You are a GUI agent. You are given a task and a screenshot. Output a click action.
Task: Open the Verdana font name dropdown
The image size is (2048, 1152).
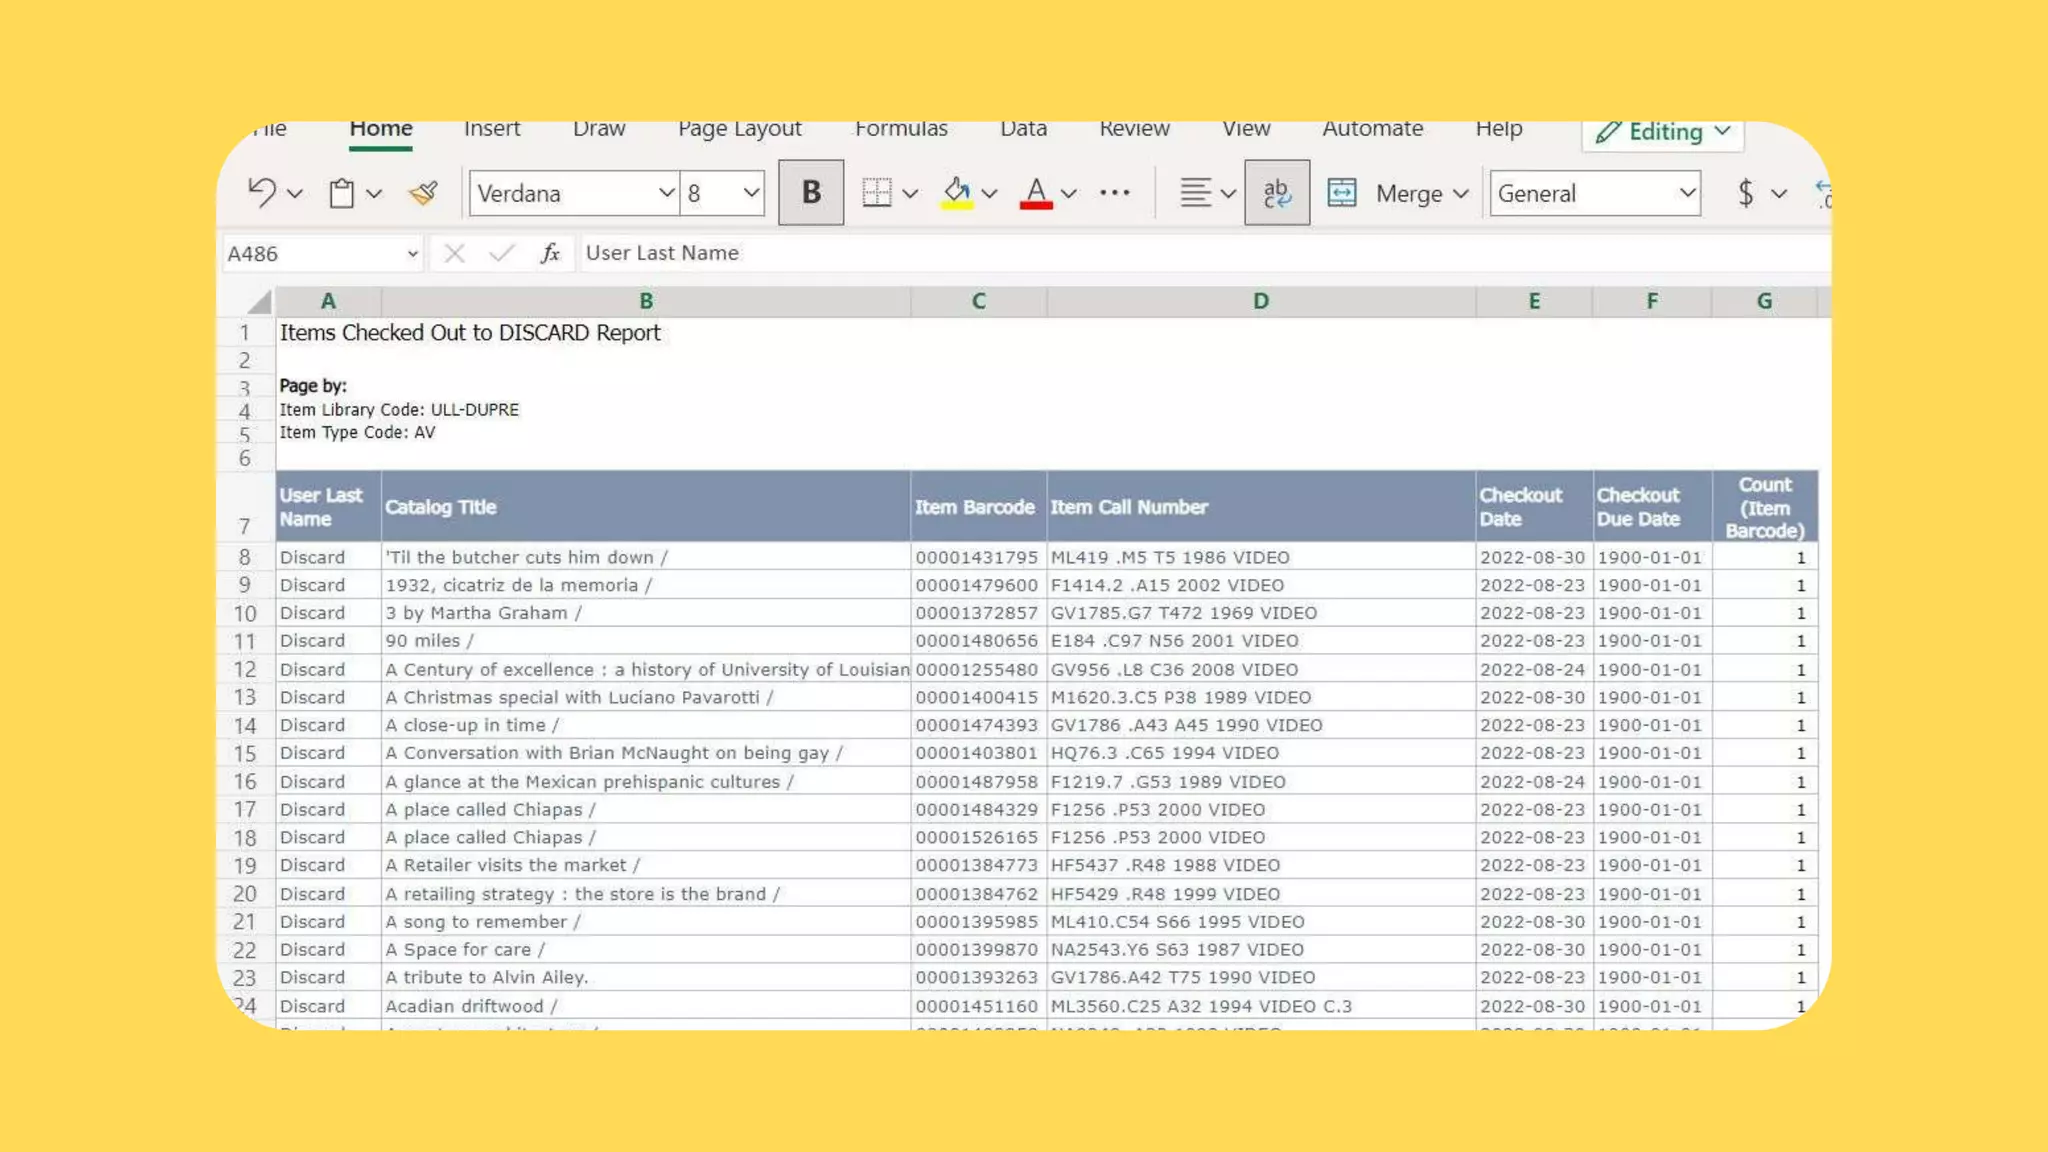pos(665,193)
